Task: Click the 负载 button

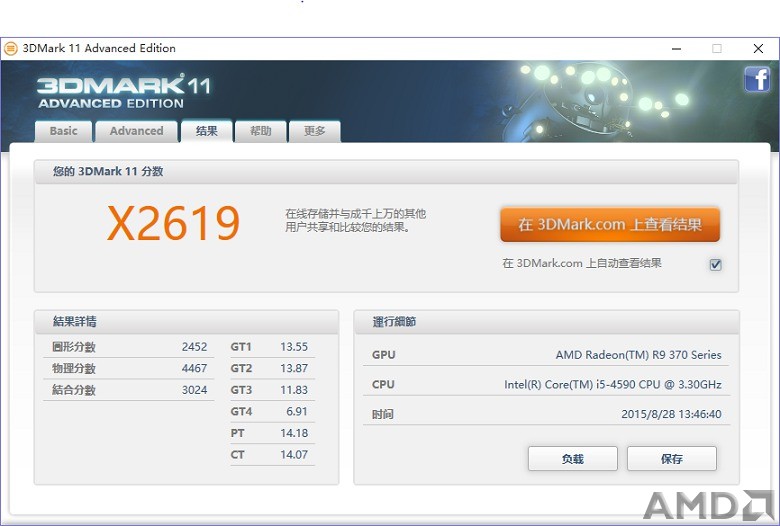Action: click(x=573, y=458)
